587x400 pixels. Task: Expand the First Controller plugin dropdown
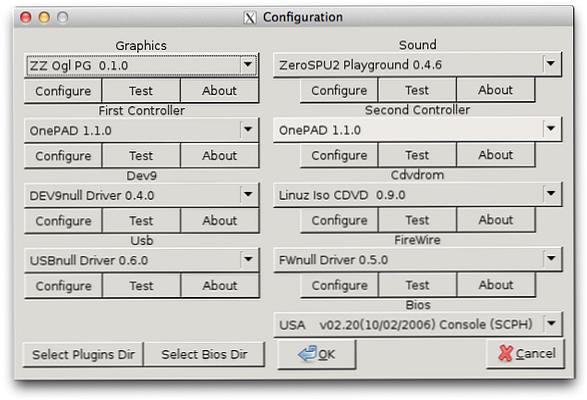(141, 130)
